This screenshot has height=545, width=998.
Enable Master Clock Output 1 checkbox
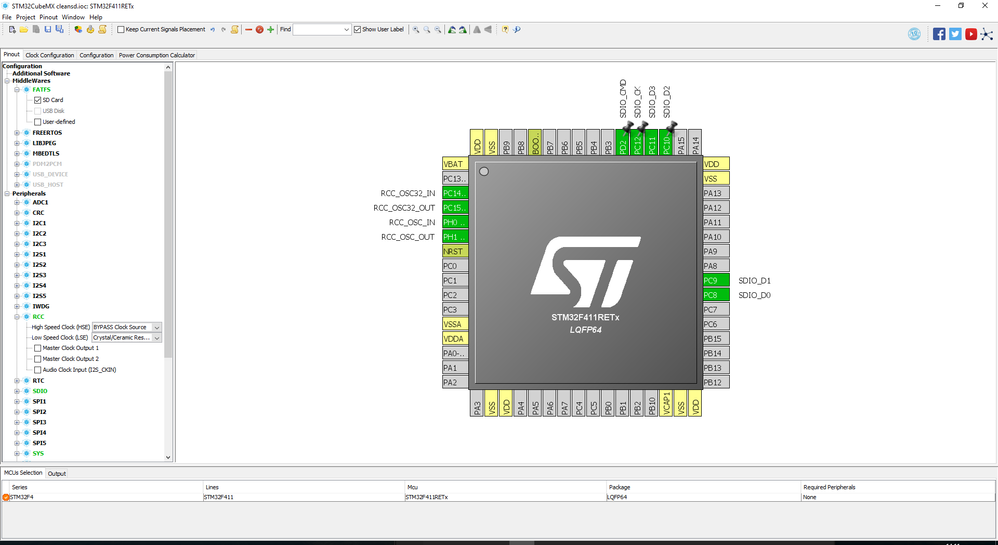(x=38, y=348)
